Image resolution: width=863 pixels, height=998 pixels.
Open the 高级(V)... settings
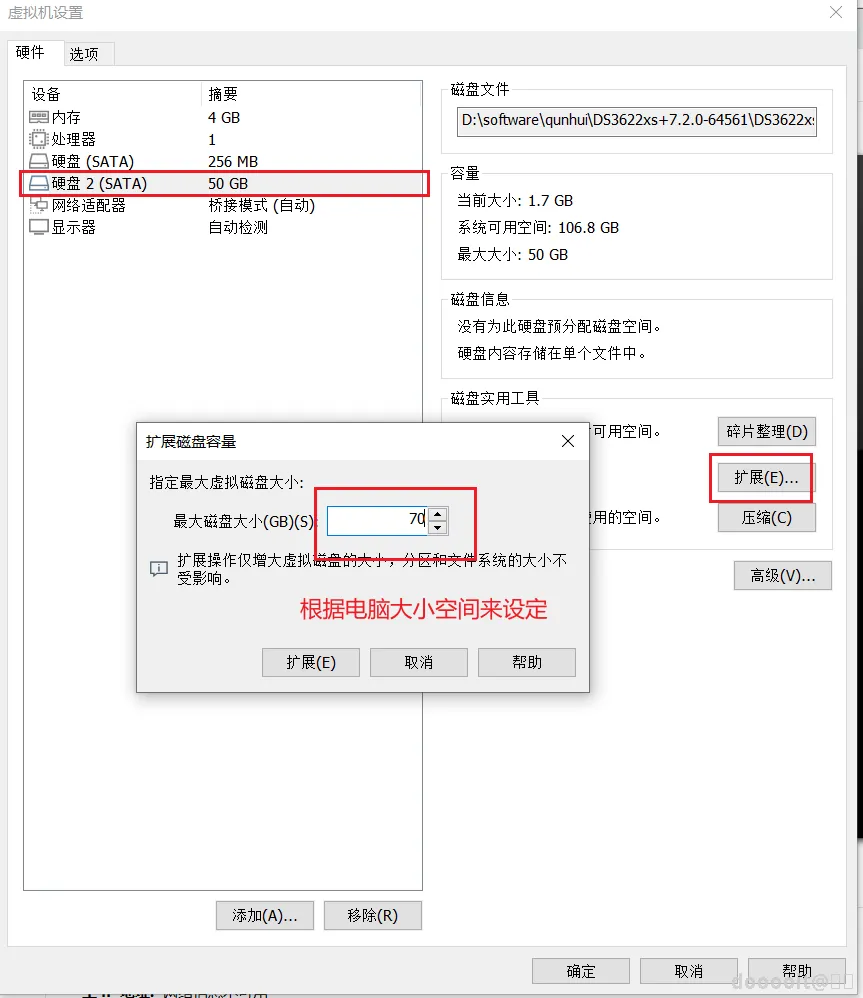tap(782, 575)
